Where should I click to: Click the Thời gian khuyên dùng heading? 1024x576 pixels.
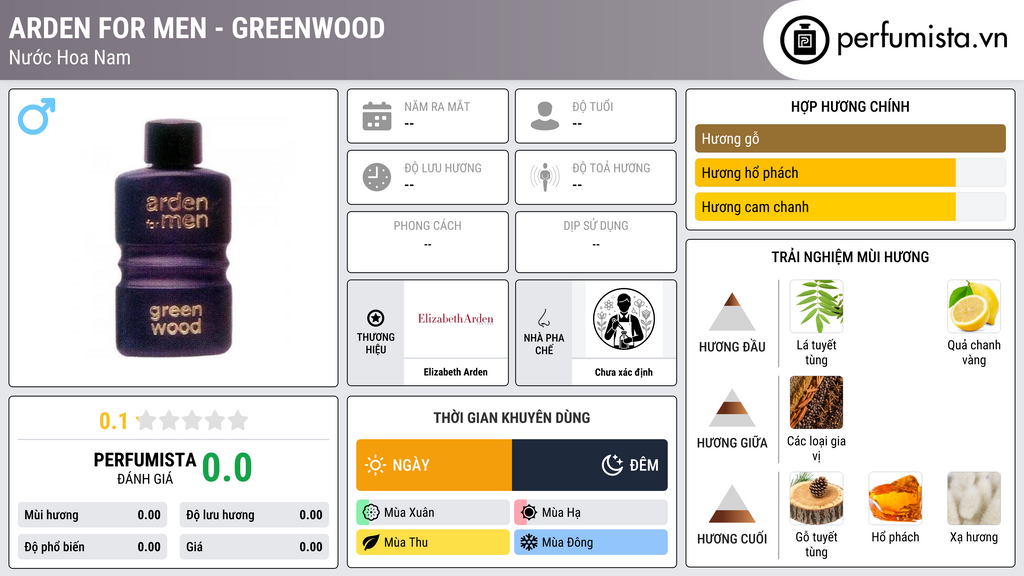(512, 417)
